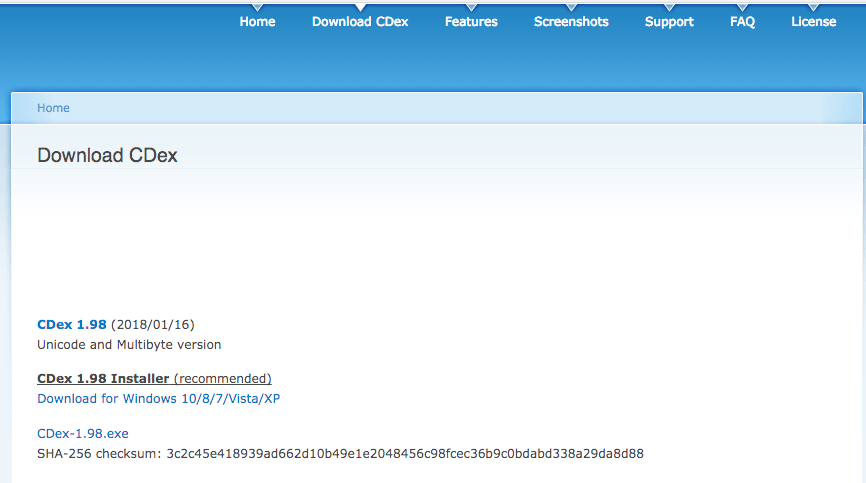Screen dimensions: 866x483
Task: Select the SHA-256 checksum hash text
Action: (x=405, y=454)
